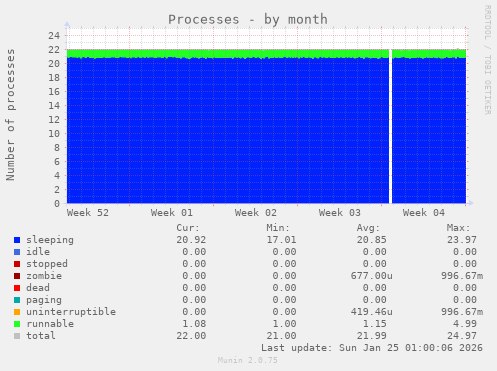
Task: Click the 'Processes - by month' title
Action: click(248, 20)
